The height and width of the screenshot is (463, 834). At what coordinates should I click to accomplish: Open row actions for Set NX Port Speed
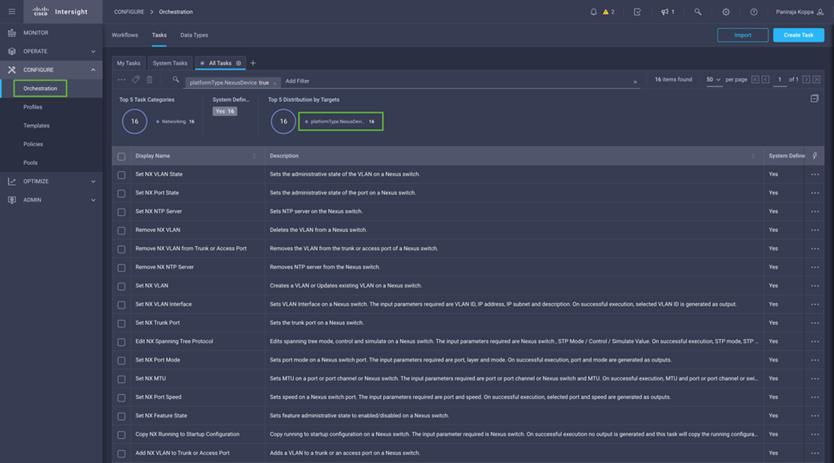pyautogui.click(x=814, y=398)
